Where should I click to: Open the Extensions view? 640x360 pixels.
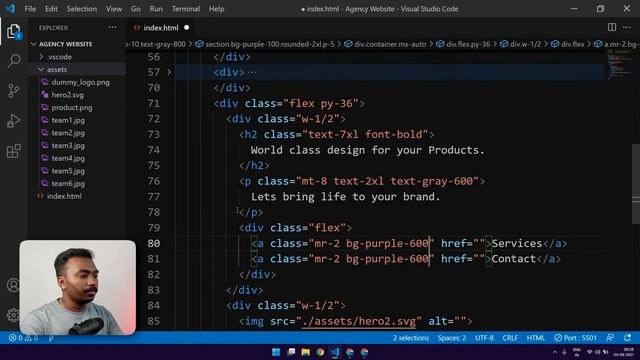point(13,151)
